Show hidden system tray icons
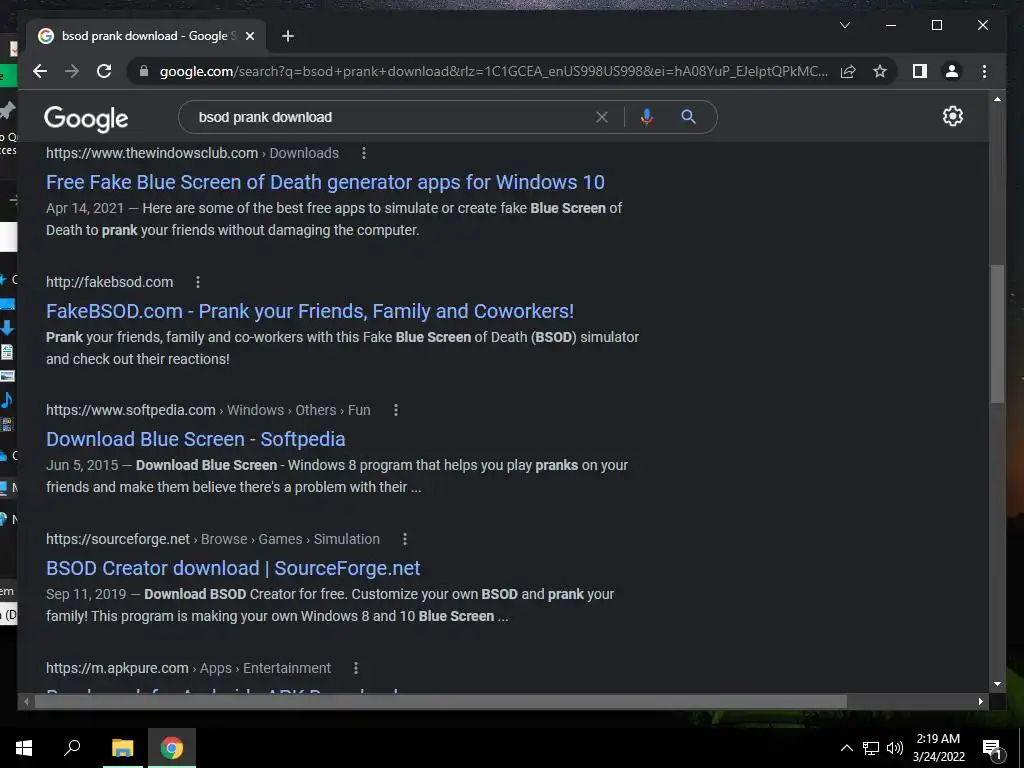1024x768 pixels. tap(846, 748)
